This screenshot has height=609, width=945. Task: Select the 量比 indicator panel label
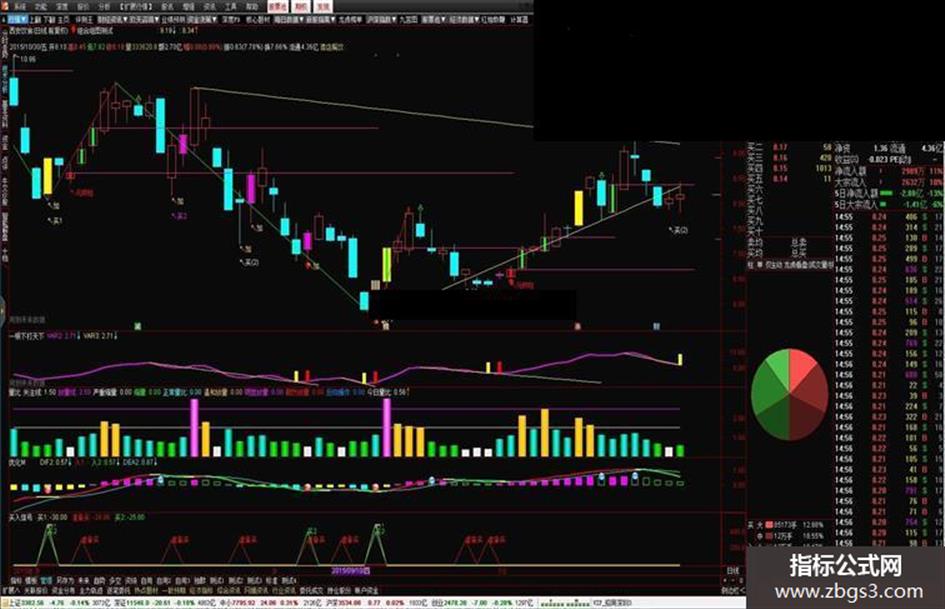pos(15,392)
